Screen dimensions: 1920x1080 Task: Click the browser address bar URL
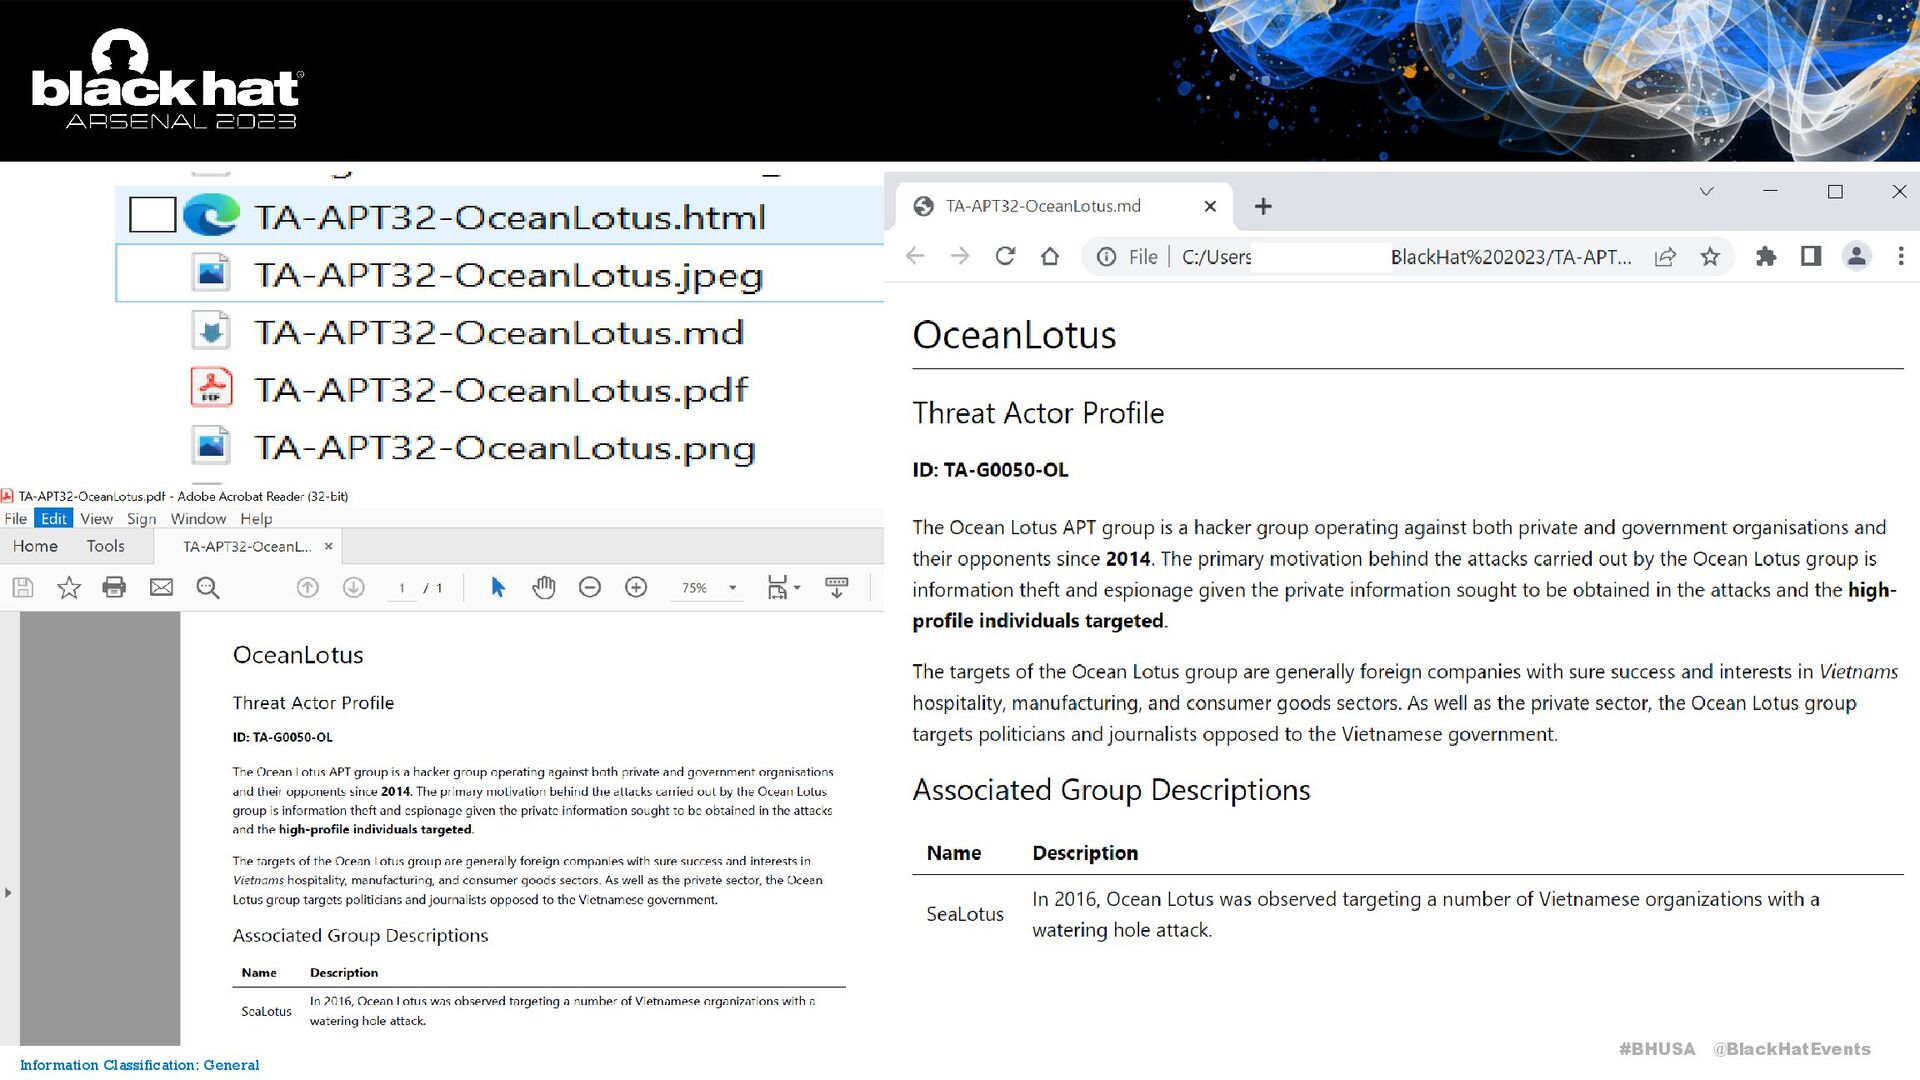1406,257
